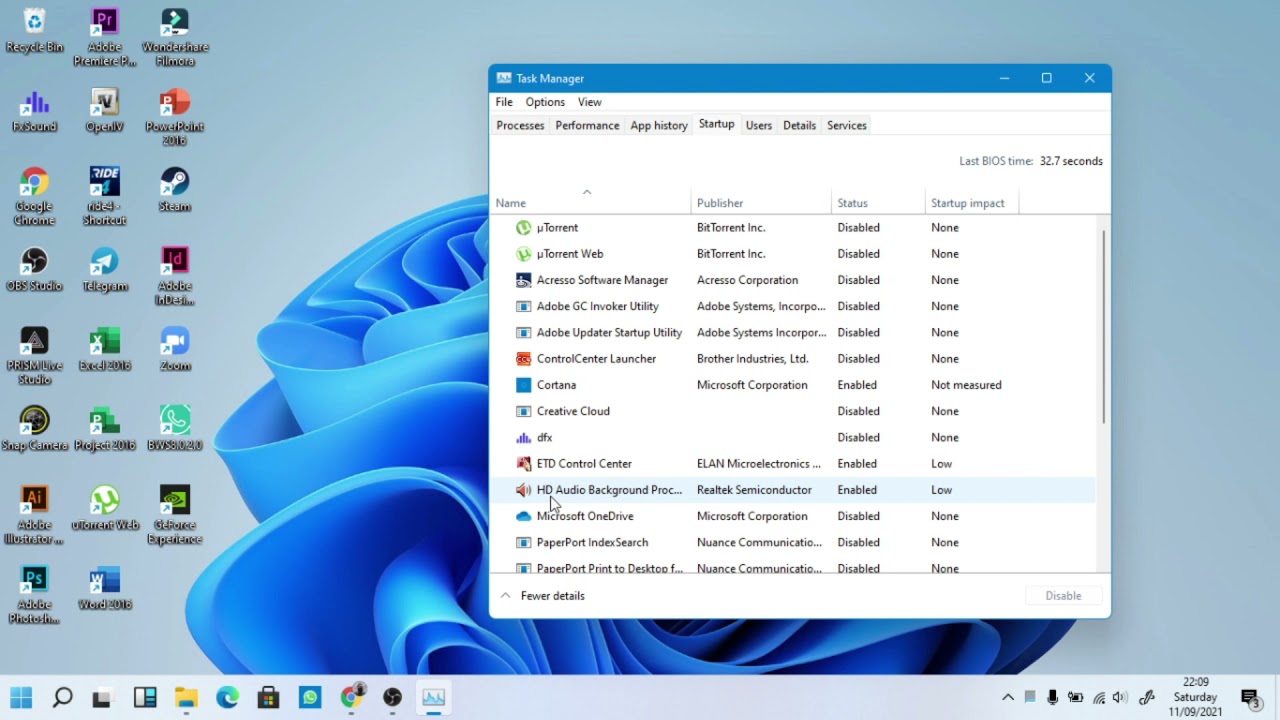The width and height of the screenshot is (1280, 720).
Task: Open the Options menu
Action: point(545,102)
